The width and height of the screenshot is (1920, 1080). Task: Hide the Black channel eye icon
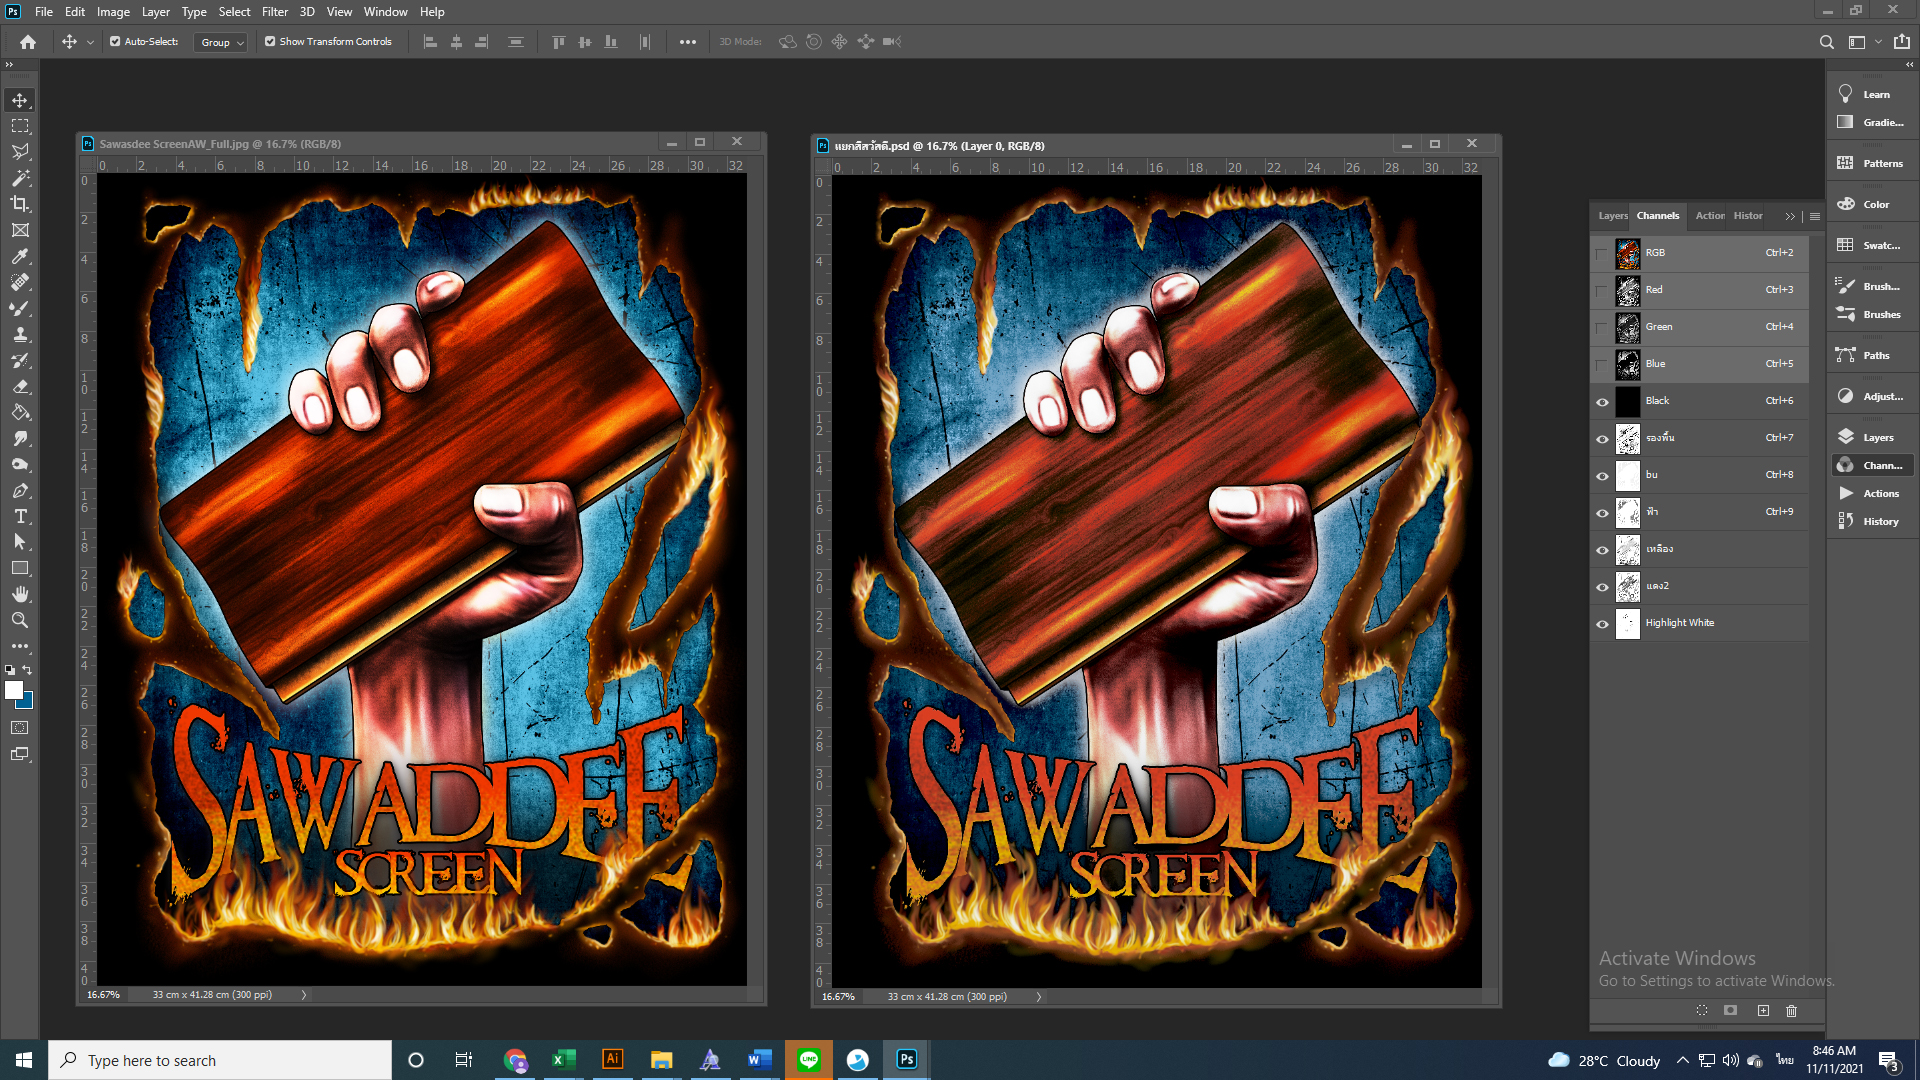1601,402
